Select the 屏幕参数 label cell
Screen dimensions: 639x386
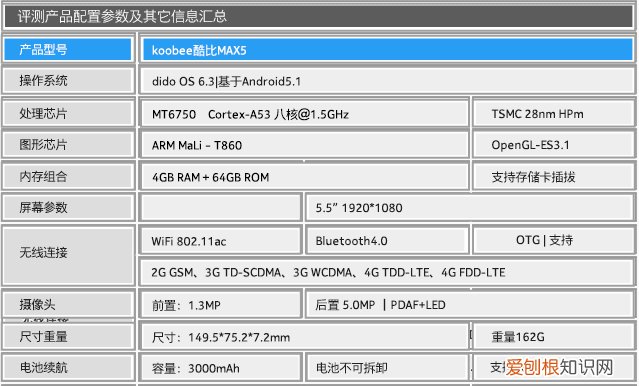(x=68, y=207)
